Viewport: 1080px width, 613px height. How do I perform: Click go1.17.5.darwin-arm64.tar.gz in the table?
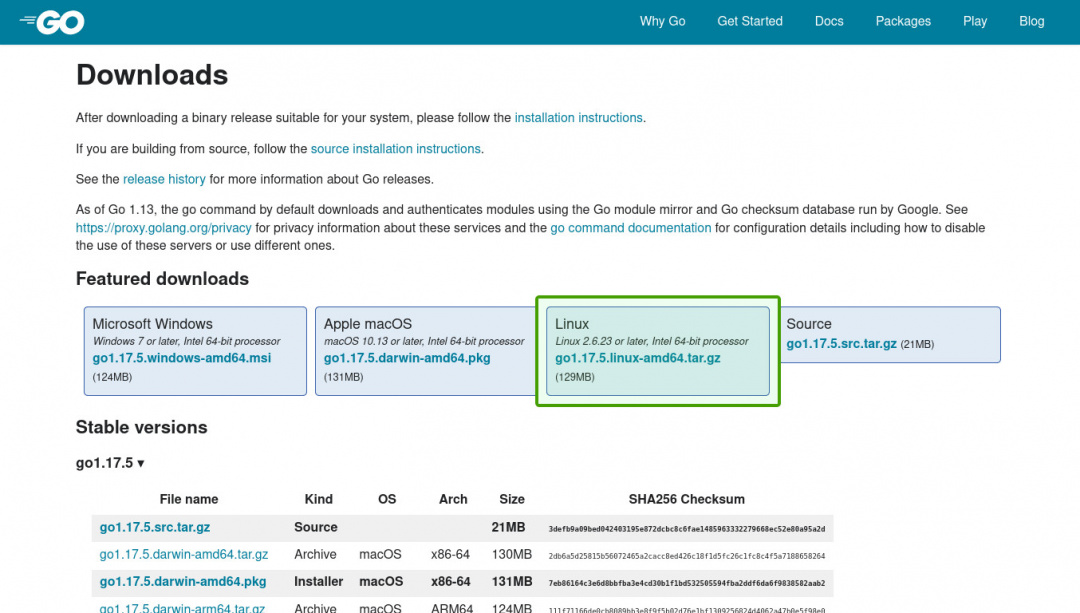tap(182, 608)
